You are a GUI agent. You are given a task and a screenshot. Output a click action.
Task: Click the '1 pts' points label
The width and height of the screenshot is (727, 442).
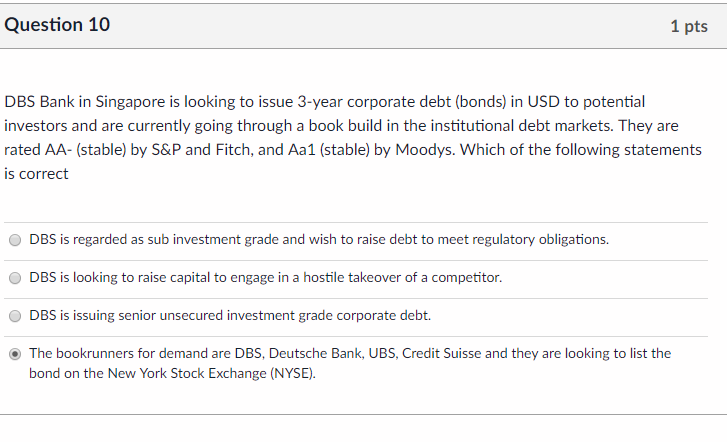click(x=689, y=26)
